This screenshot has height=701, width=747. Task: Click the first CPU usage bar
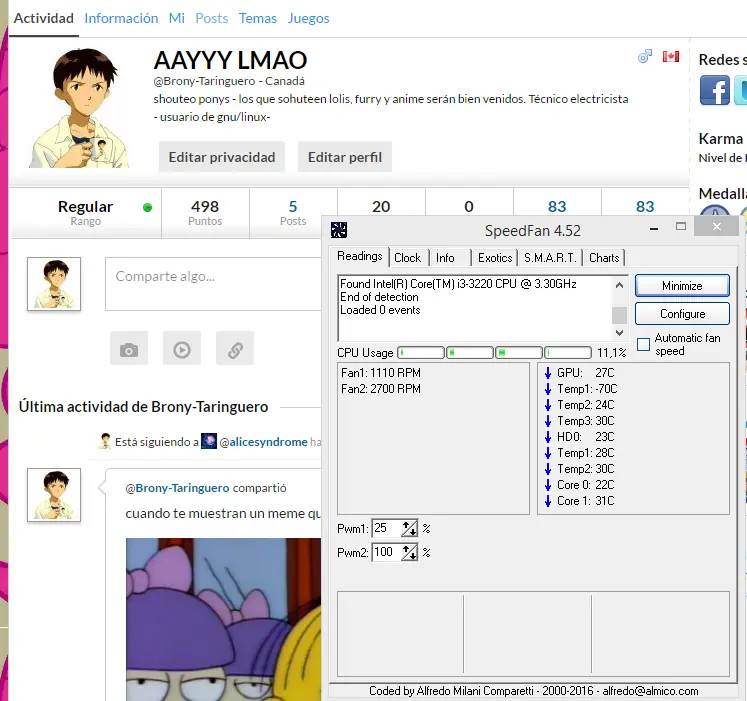click(421, 353)
